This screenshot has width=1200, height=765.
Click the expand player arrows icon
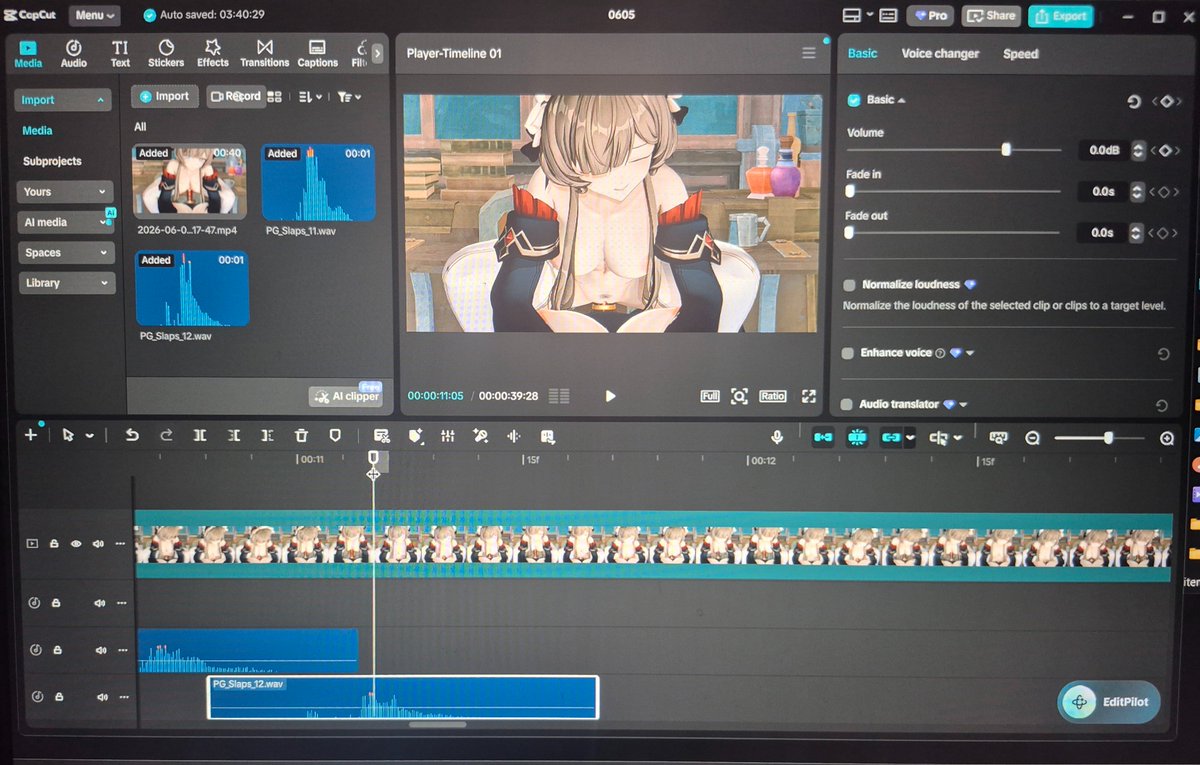[x=809, y=396]
